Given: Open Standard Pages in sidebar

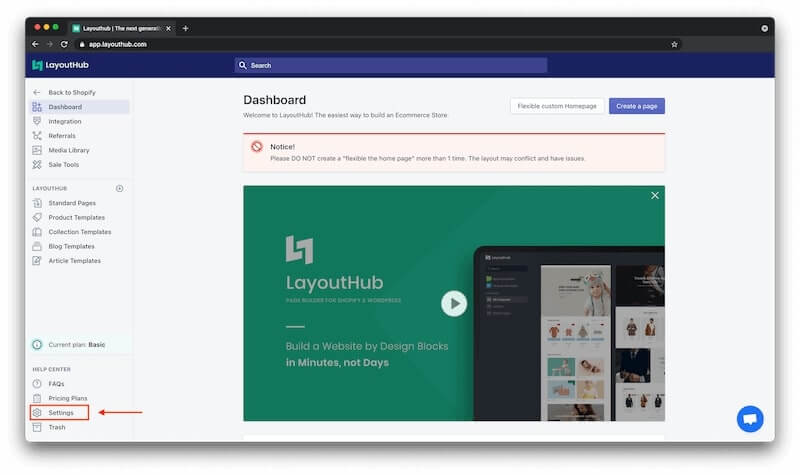Looking at the screenshot, I should [72, 203].
